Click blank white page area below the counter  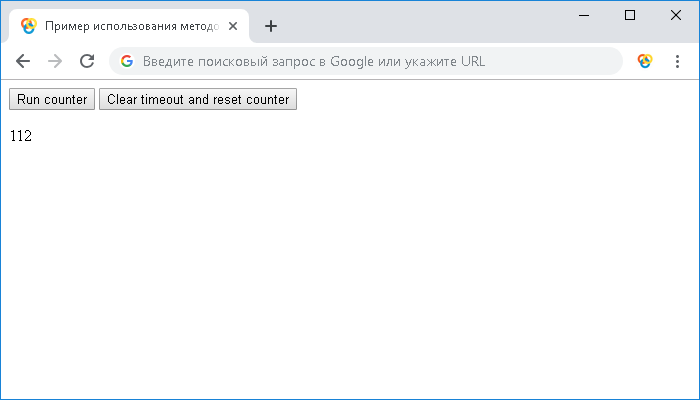350,270
